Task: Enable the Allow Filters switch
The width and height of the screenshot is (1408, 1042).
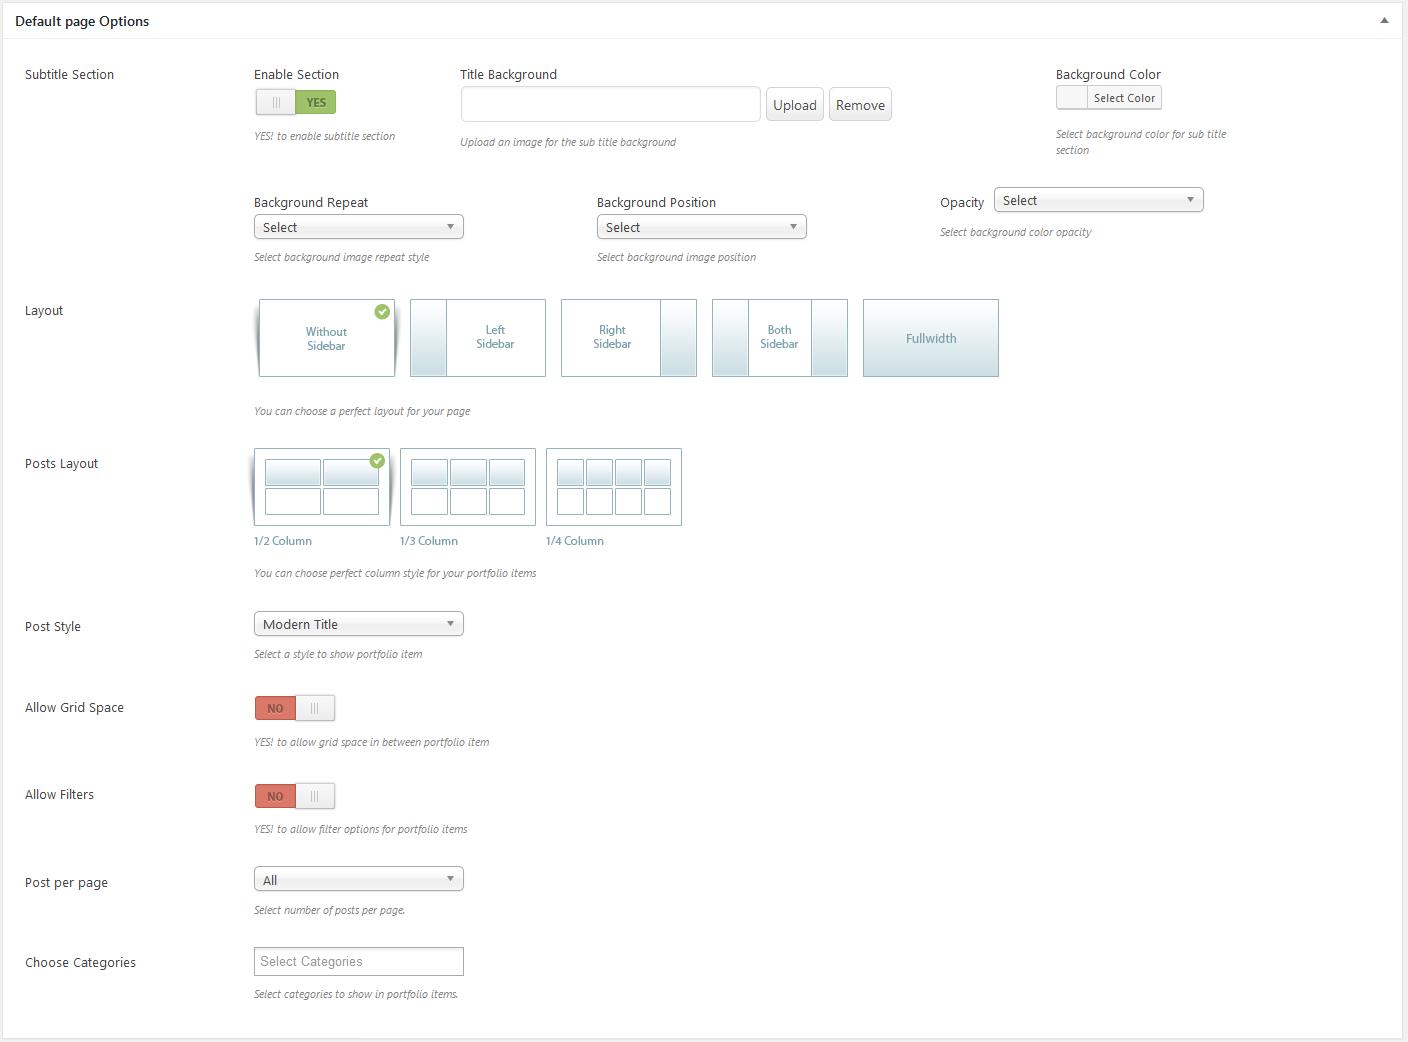Action: coord(295,796)
